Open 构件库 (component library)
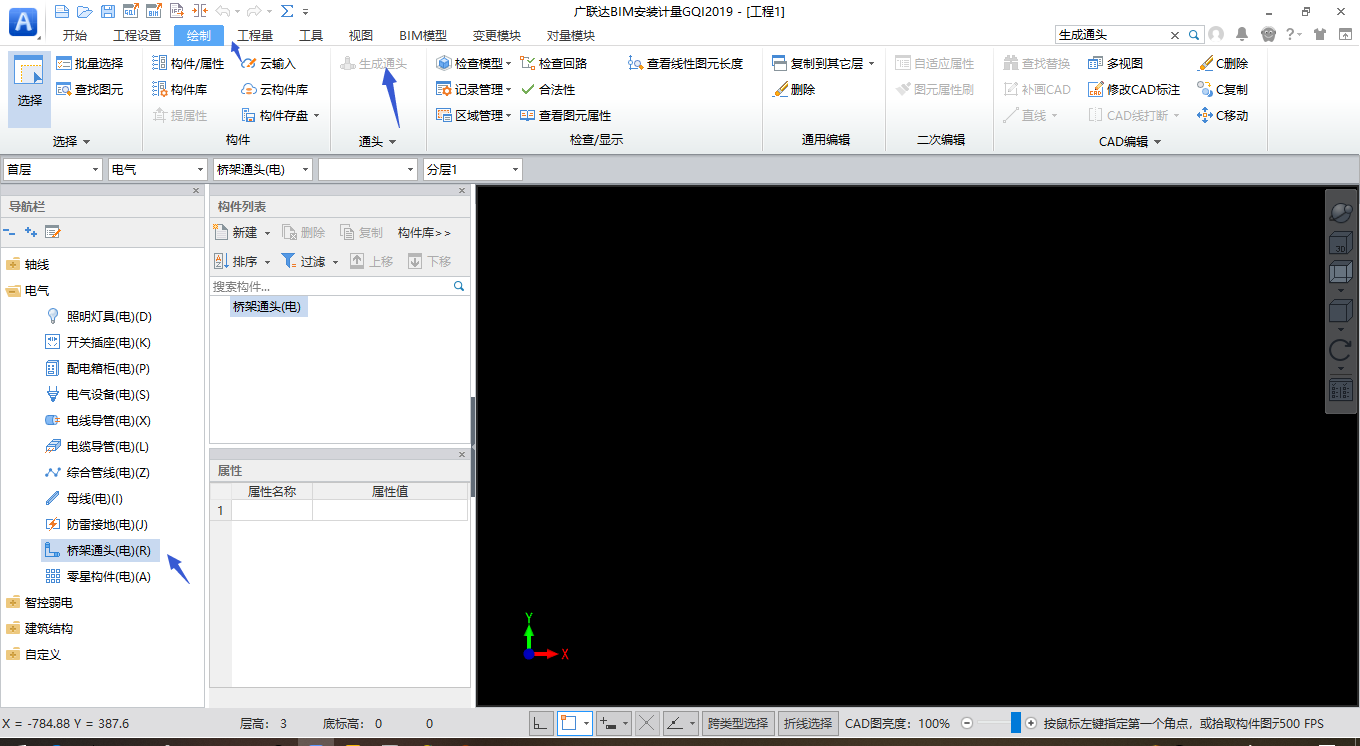The width and height of the screenshot is (1360, 746). click(x=179, y=89)
